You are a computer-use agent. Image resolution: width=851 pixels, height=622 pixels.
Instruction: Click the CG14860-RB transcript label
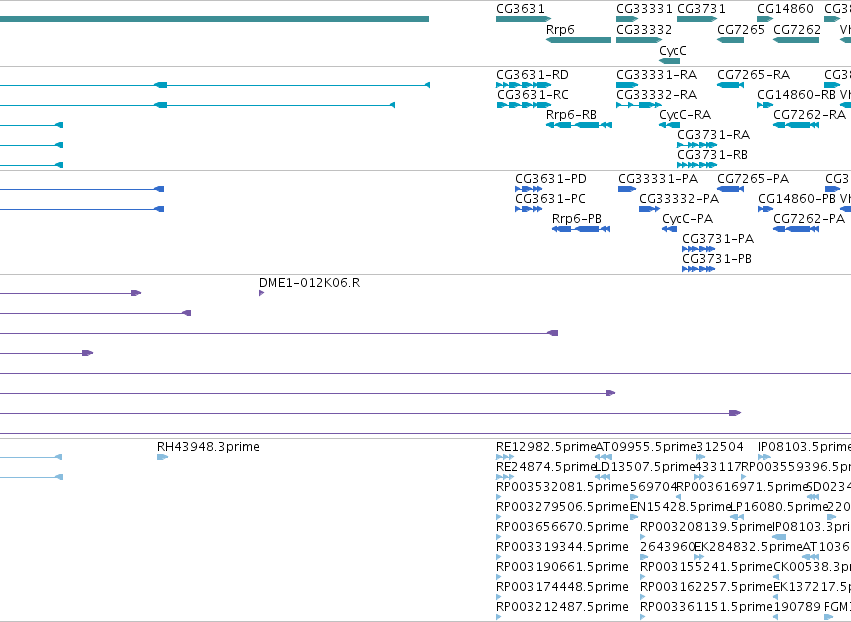pyautogui.click(x=796, y=95)
